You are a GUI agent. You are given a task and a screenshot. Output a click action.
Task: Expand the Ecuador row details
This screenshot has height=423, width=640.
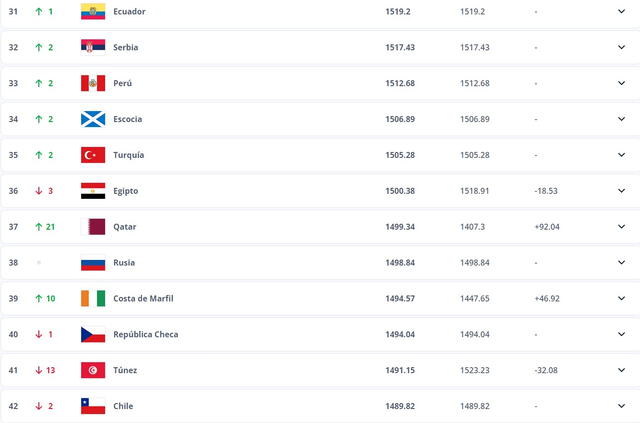[x=623, y=11]
